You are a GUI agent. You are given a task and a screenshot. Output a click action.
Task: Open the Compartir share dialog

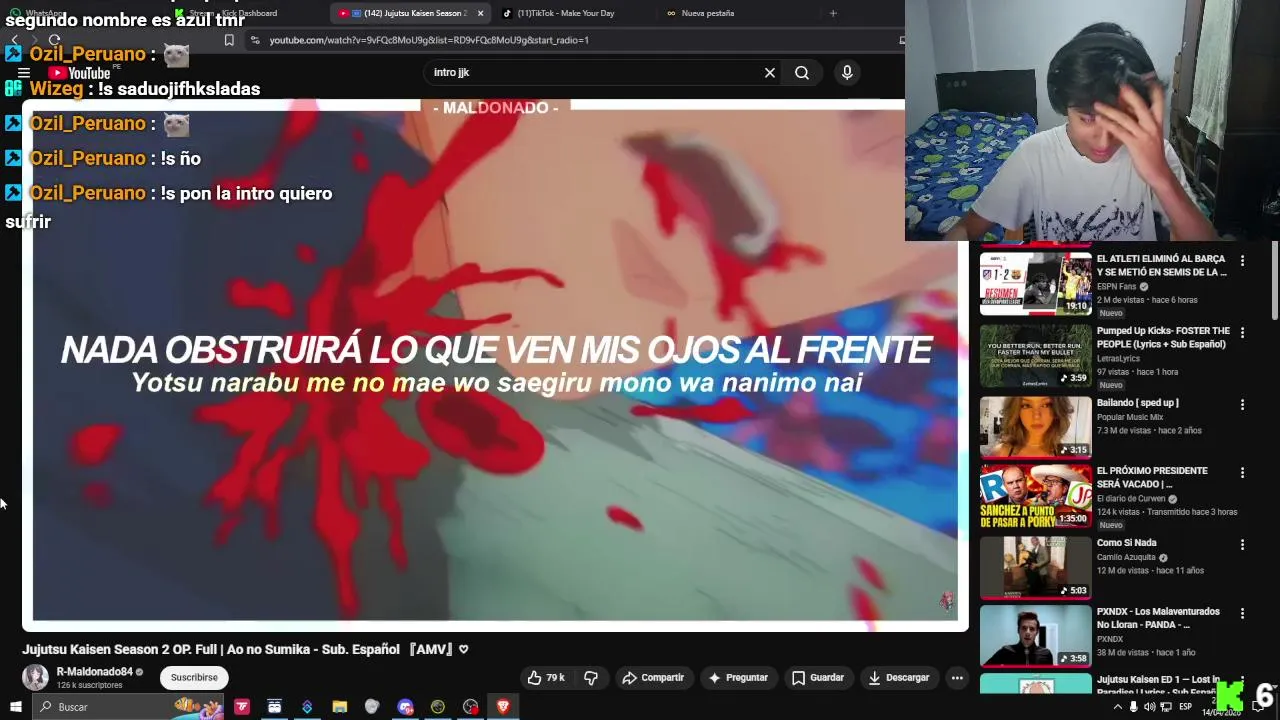pyautogui.click(x=653, y=678)
